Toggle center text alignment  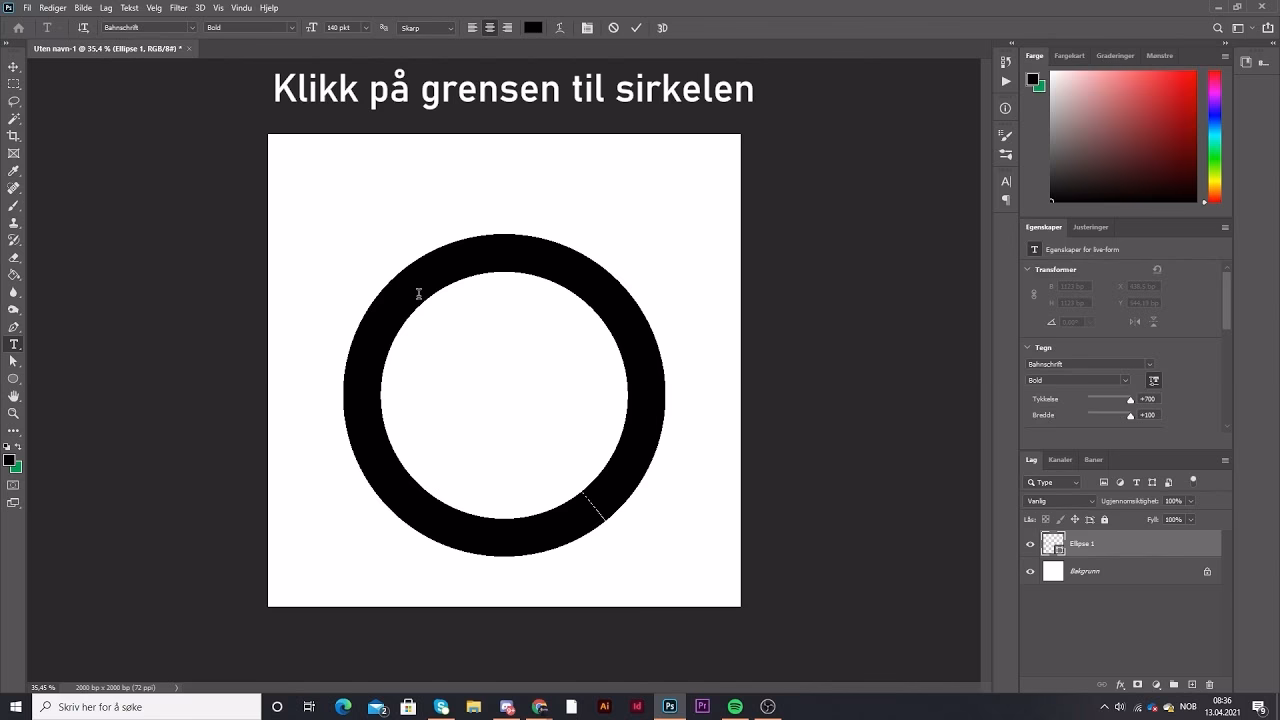(x=489, y=27)
